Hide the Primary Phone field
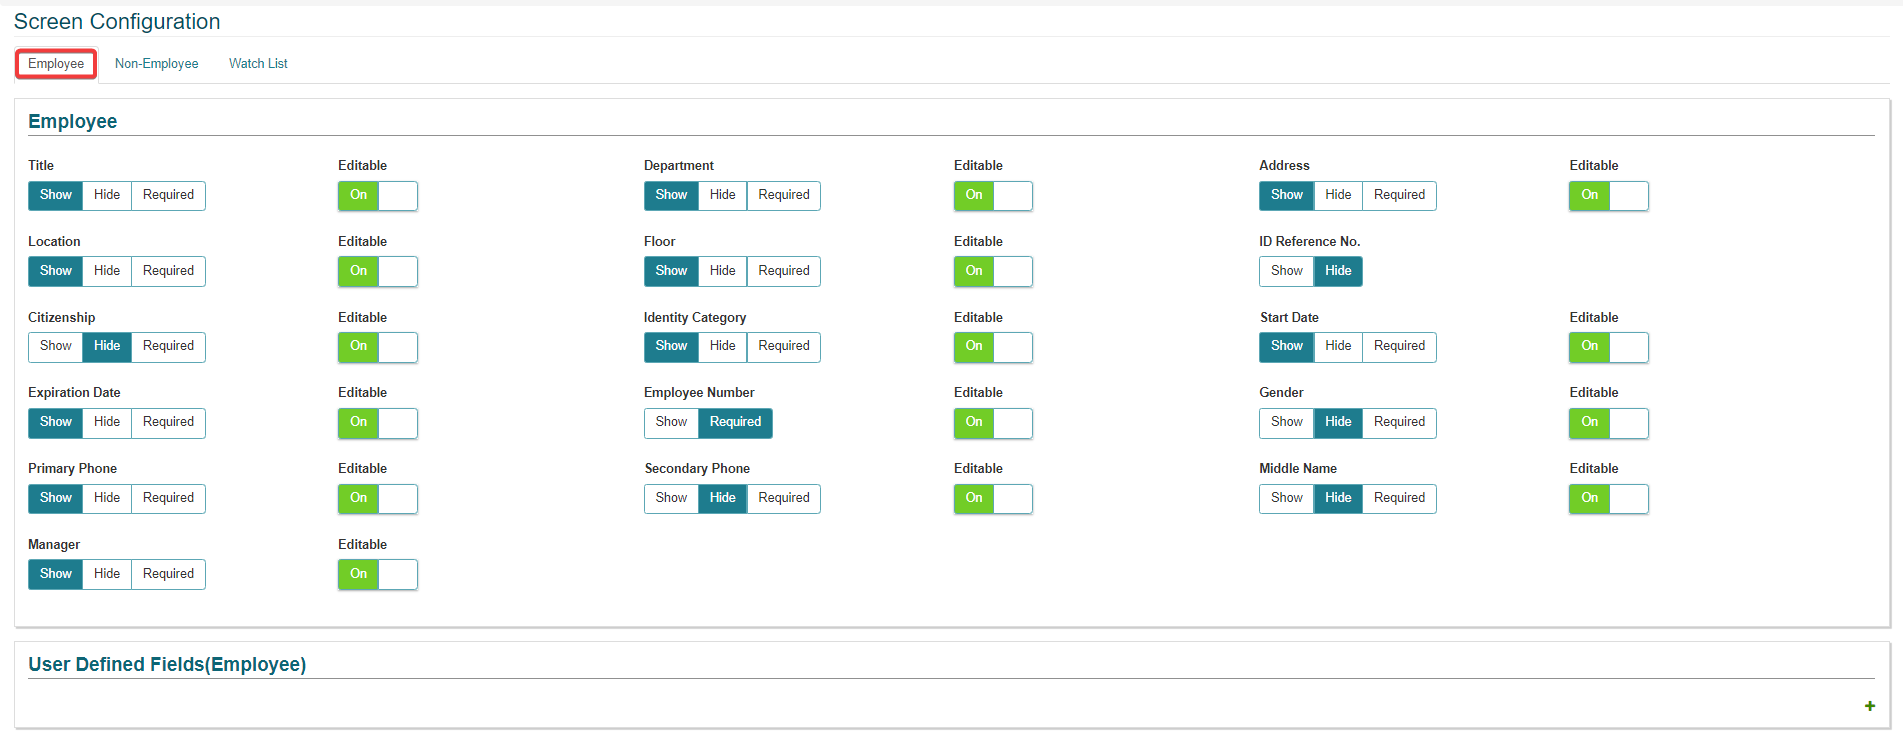This screenshot has height=738, width=1903. (107, 499)
